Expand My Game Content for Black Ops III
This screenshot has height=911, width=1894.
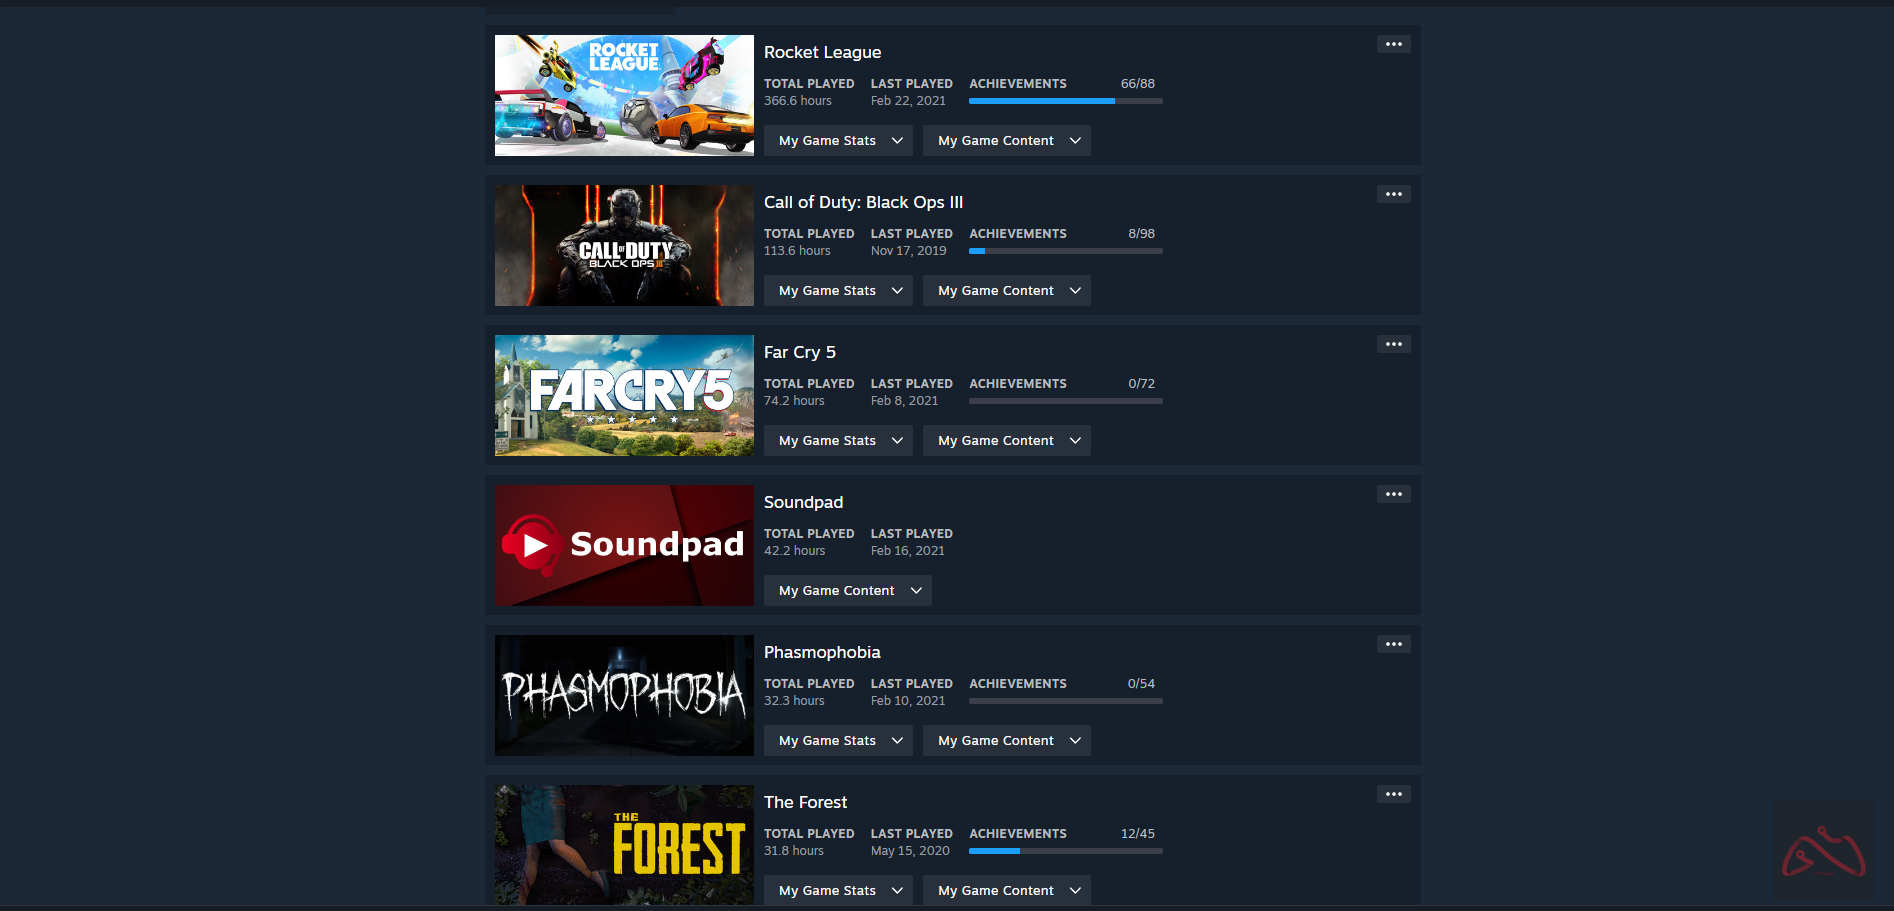point(1006,291)
